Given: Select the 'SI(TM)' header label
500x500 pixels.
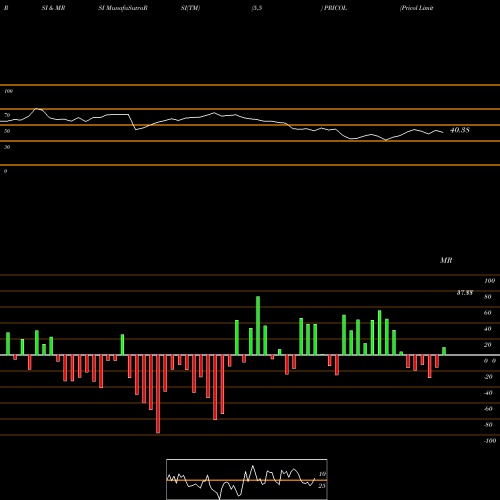Looking at the screenshot, I should (x=190, y=8).
